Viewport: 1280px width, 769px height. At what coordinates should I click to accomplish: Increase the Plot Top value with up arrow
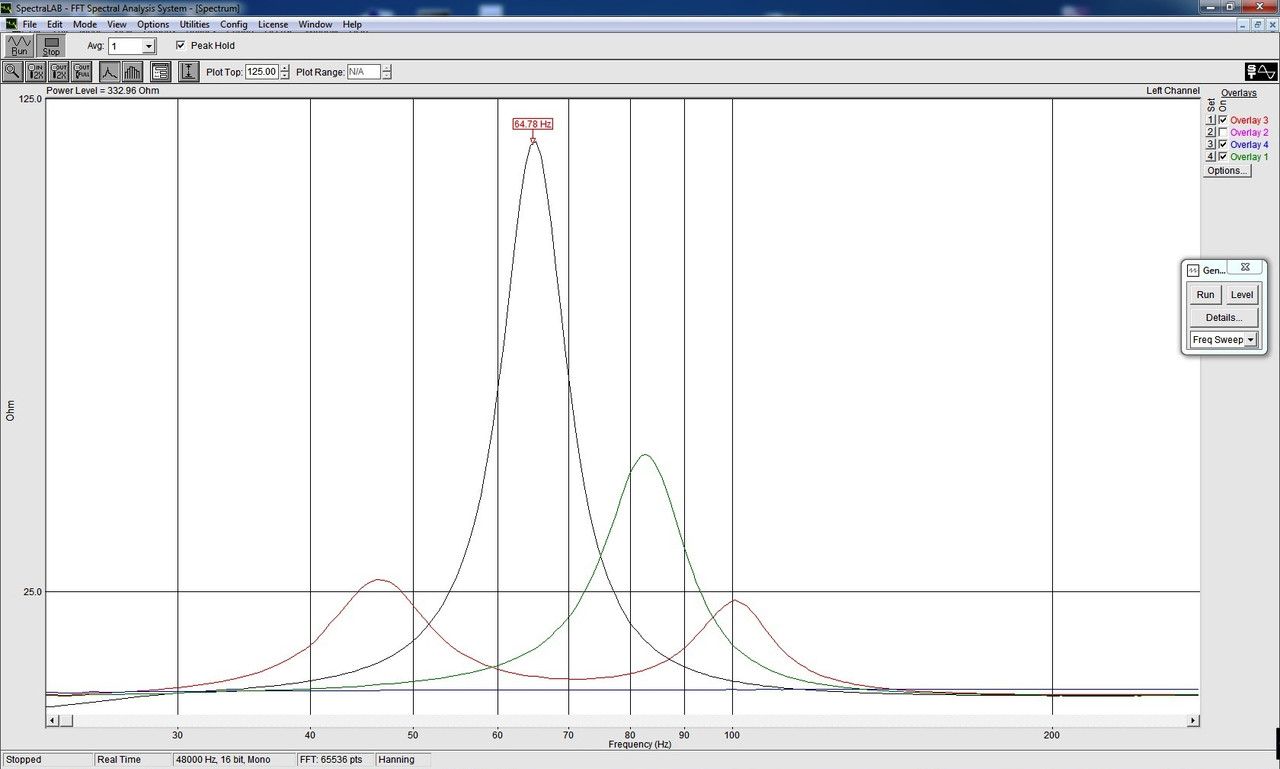coord(285,68)
